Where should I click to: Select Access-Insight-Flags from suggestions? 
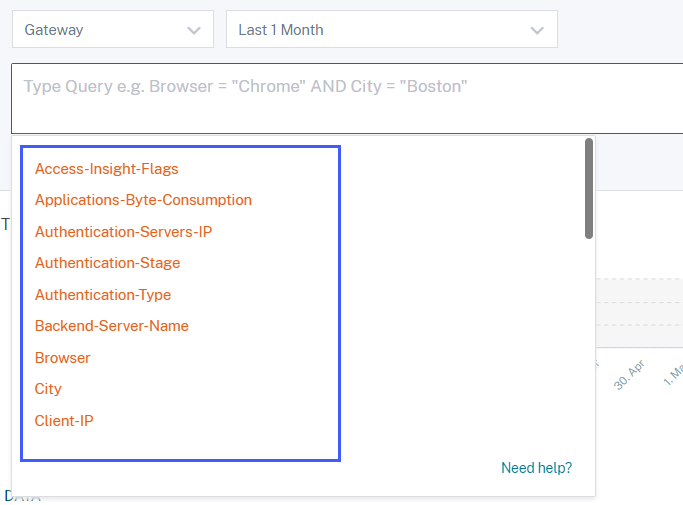point(107,169)
